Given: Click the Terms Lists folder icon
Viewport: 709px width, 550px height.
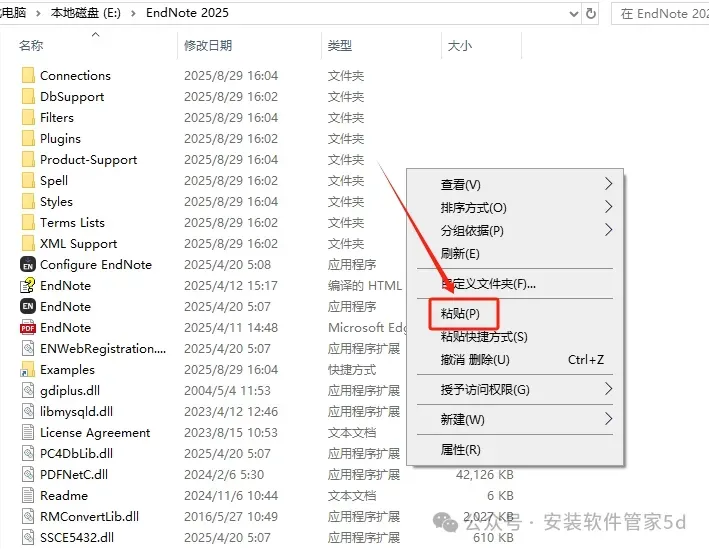Looking at the screenshot, I should coord(28,222).
